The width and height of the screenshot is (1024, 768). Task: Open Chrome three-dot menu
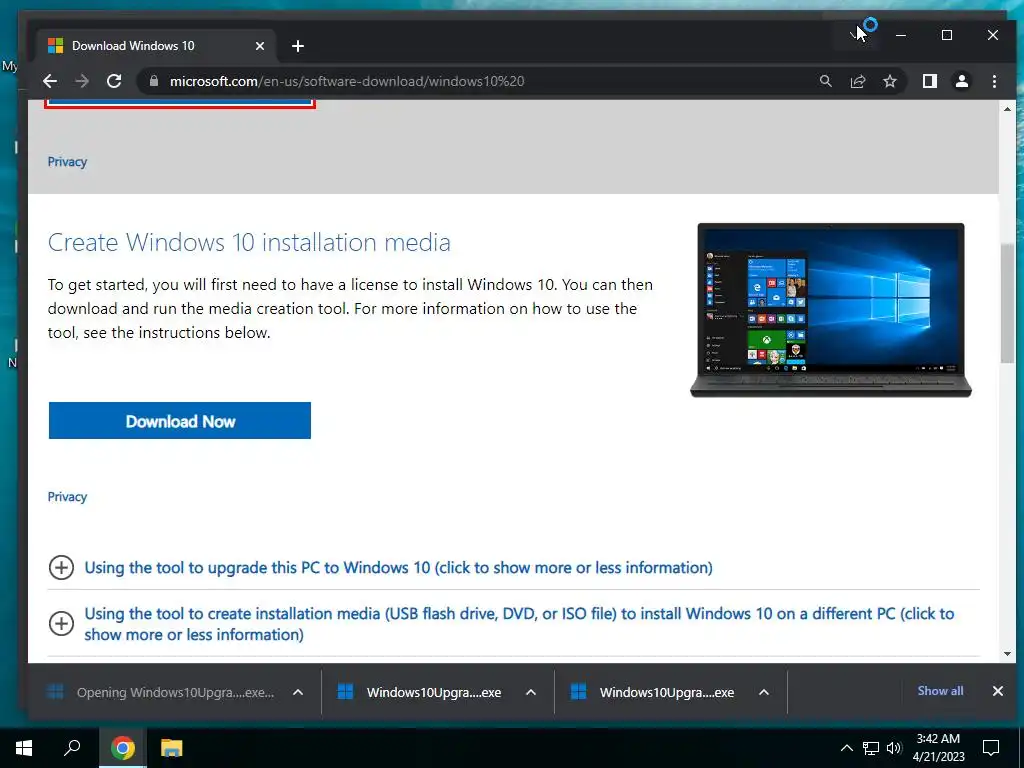(994, 81)
